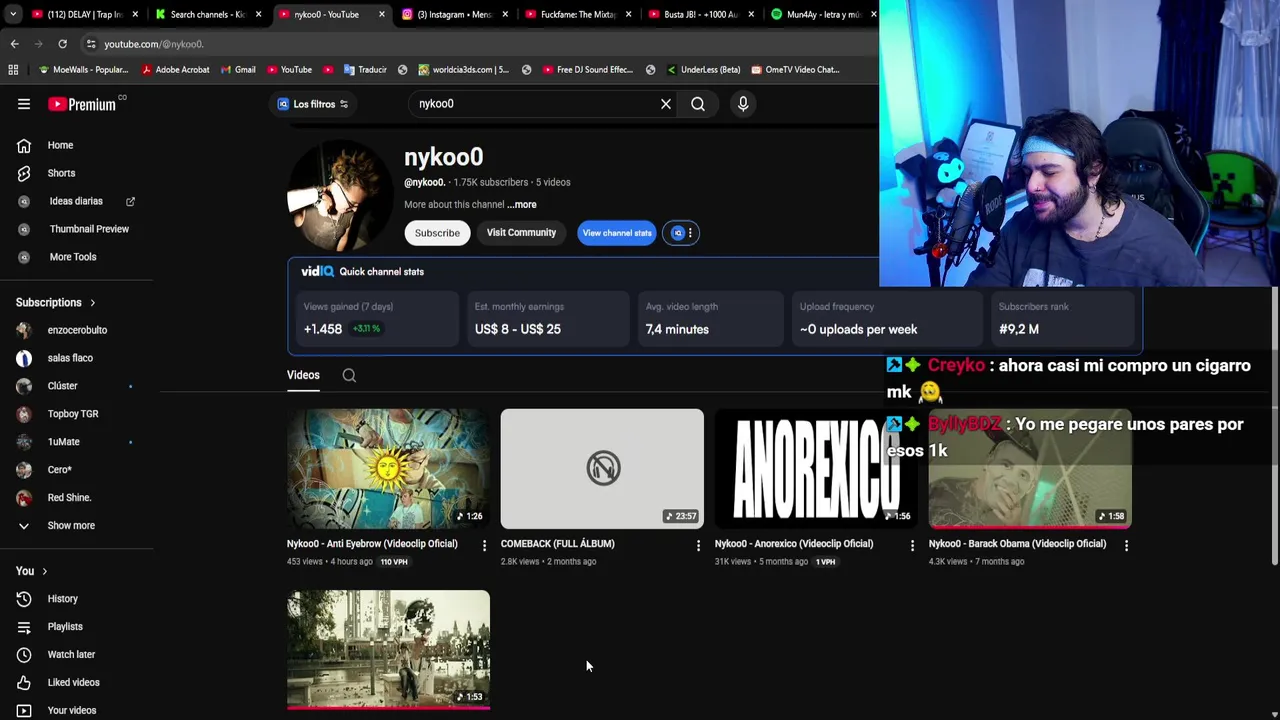Open Topboy TGR subscription channel
This screenshot has width=1280, height=720.
[73, 414]
